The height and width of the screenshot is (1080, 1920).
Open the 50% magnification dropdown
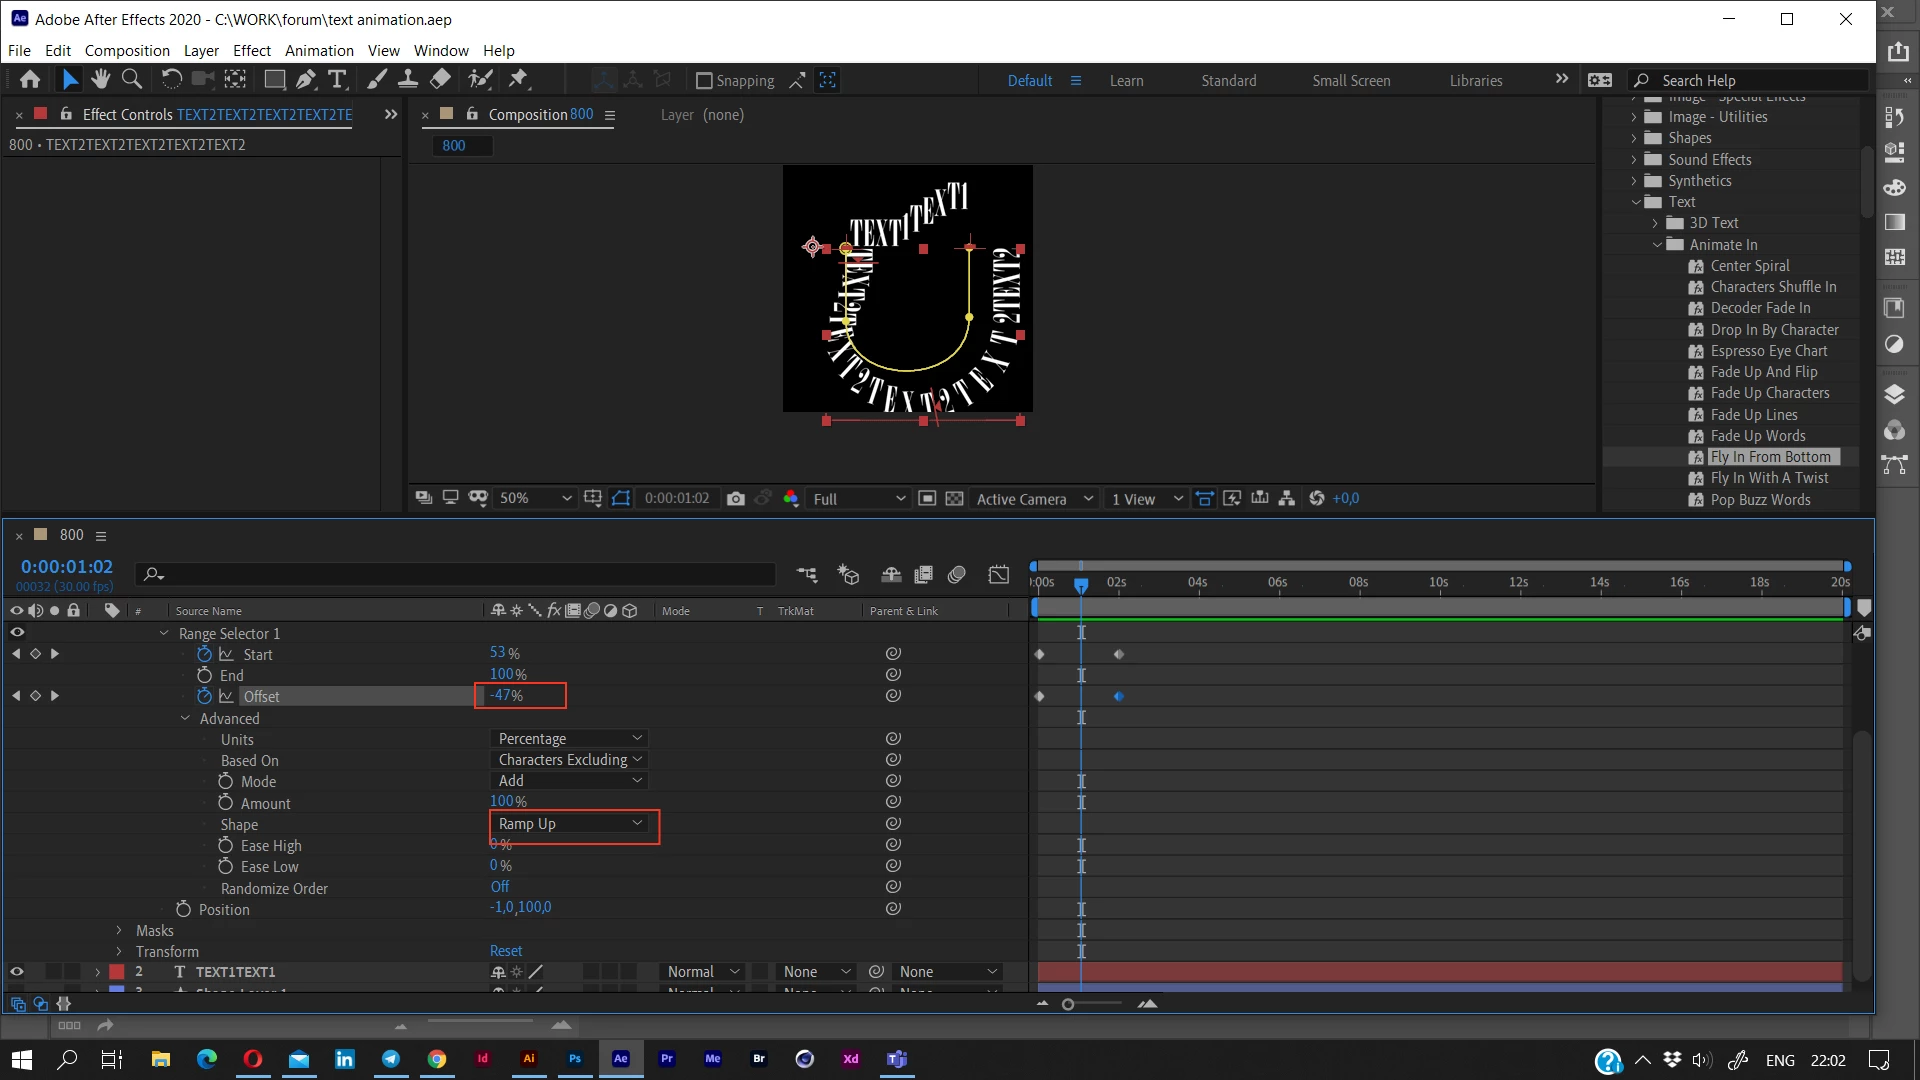[x=536, y=498]
